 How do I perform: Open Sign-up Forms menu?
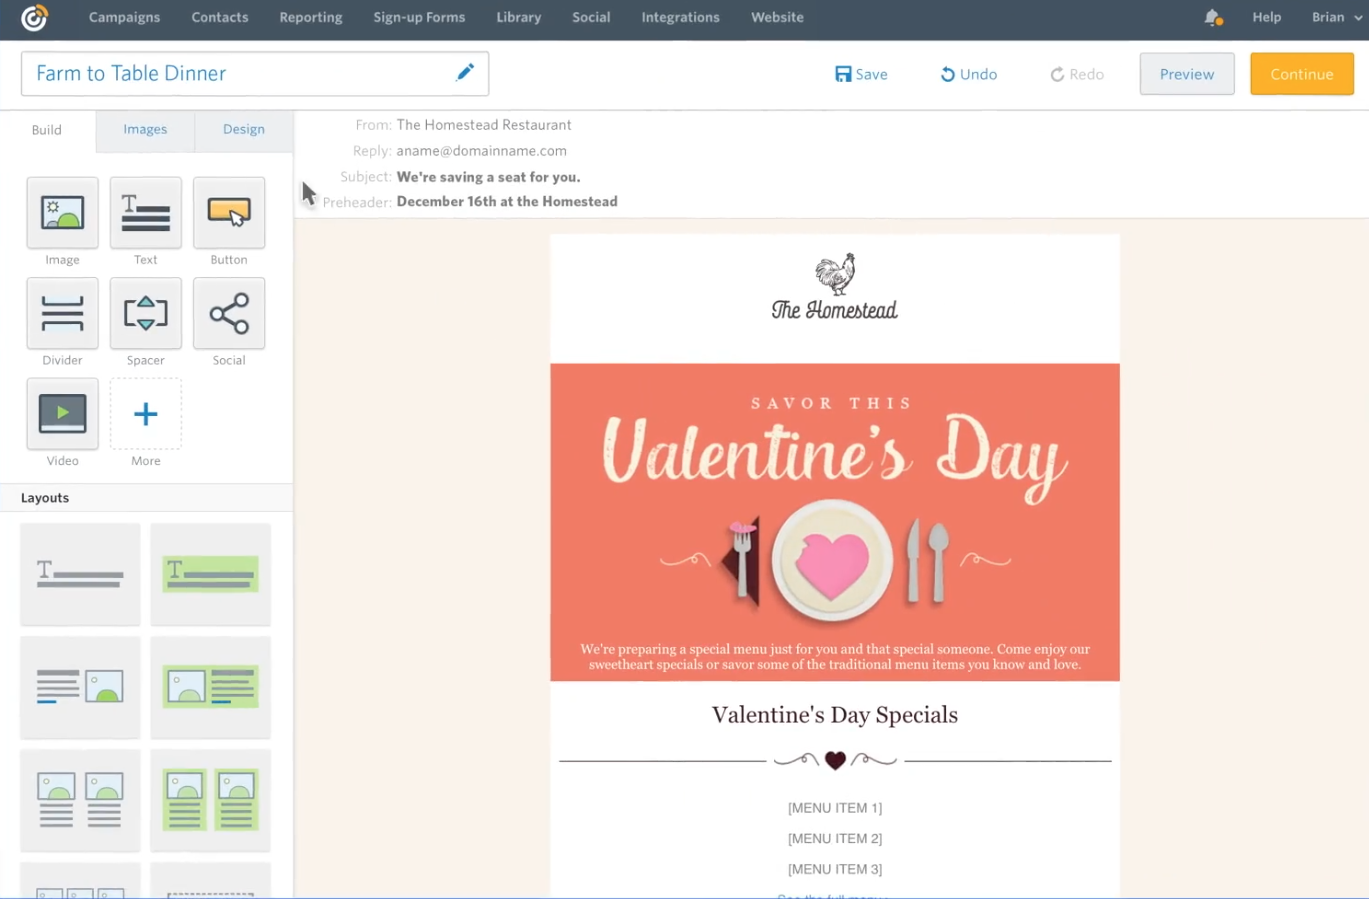click(419, 17)
